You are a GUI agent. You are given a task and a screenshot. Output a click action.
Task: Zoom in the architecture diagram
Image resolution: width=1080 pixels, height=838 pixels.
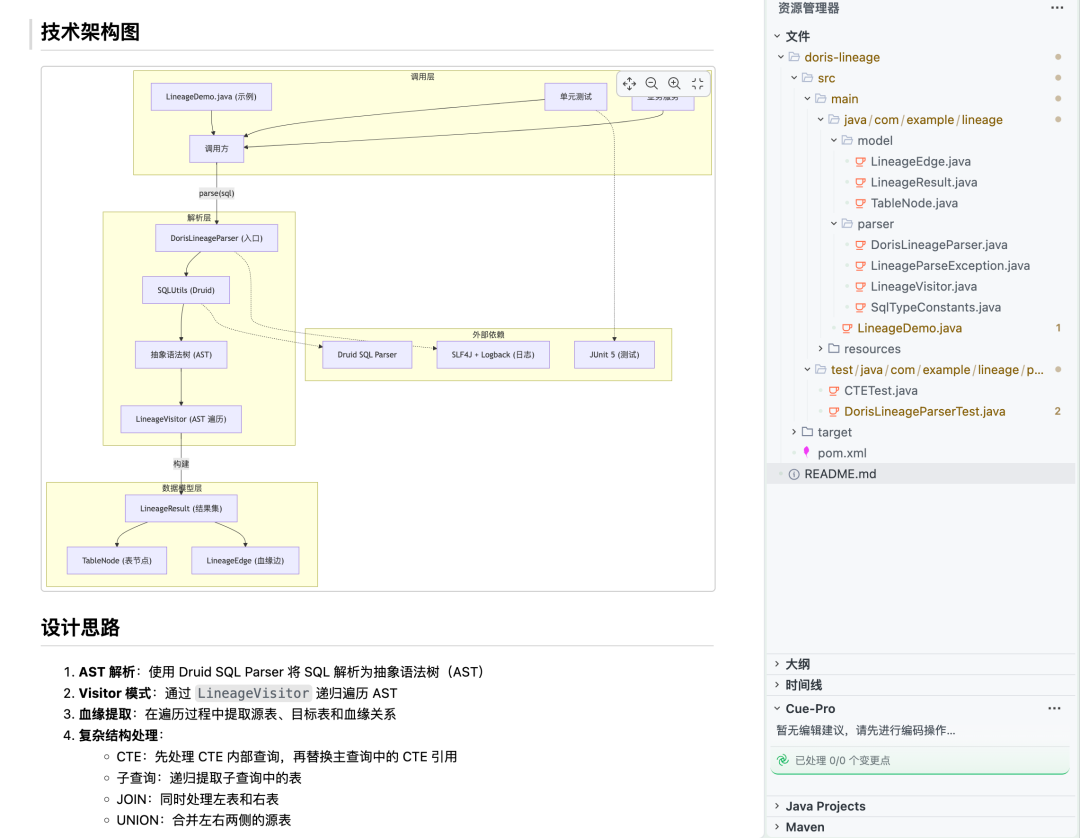[x=674, y=84]
